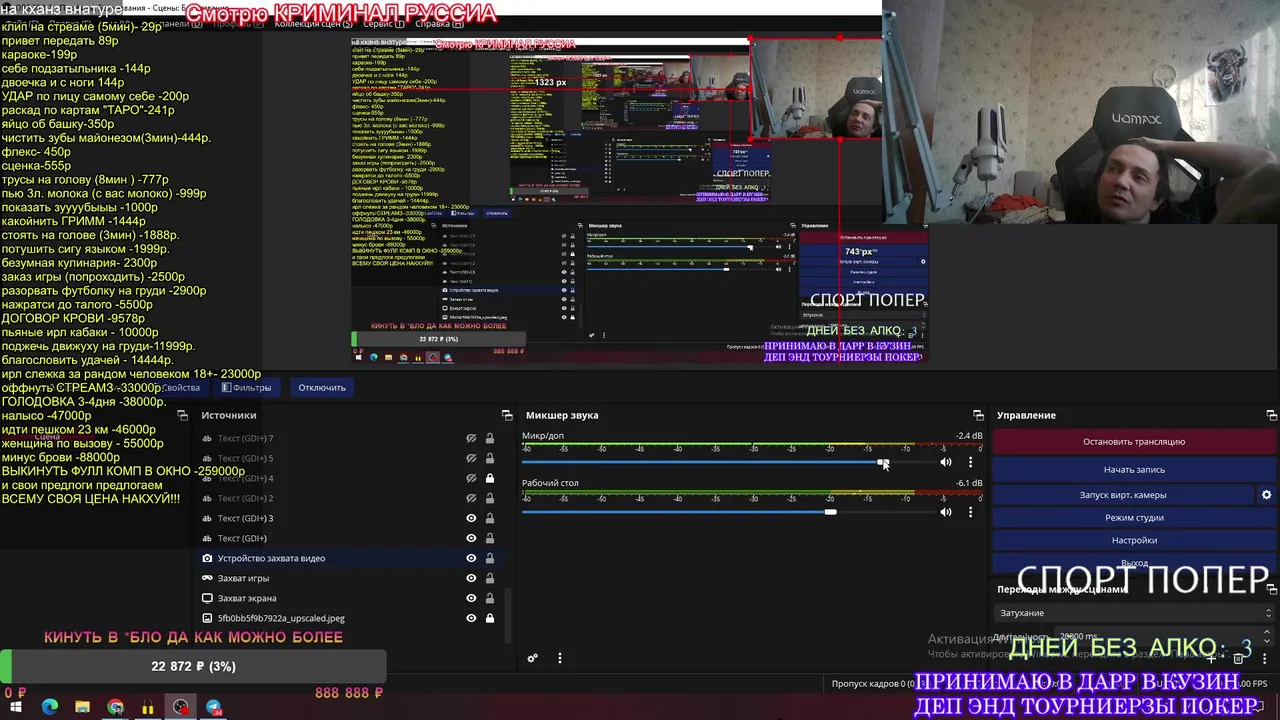
Task: Click the delete transition trash icon
Action: (1238, 658)
